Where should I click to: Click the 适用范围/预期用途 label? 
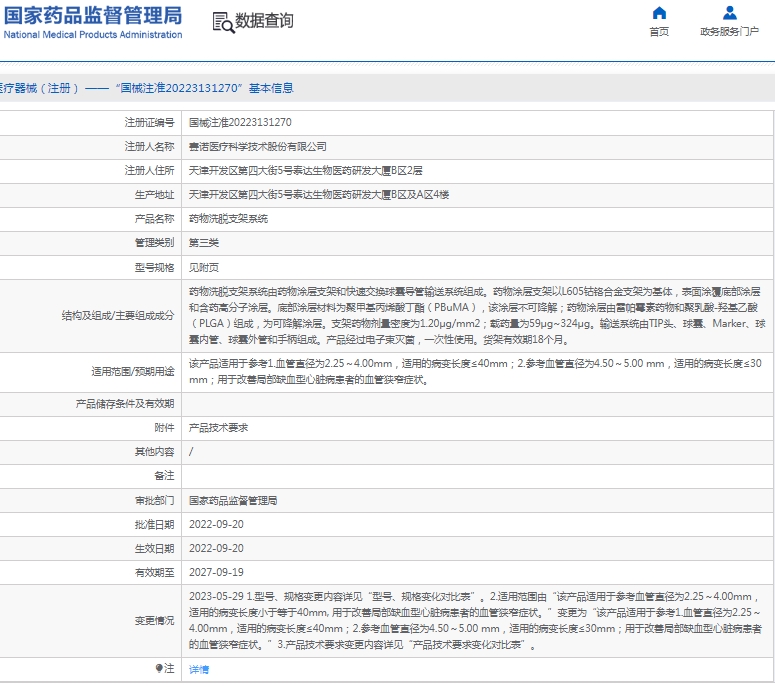(x=132, y=372)
